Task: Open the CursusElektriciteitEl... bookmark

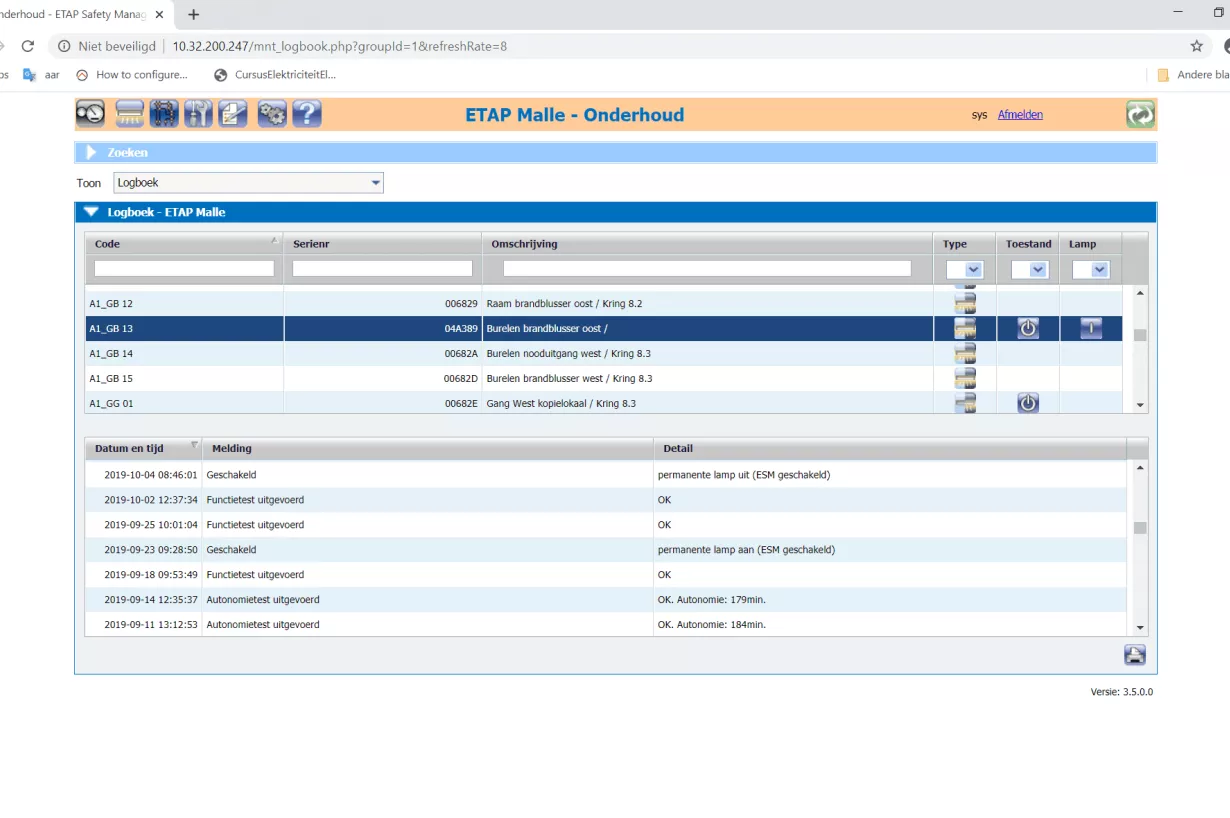Action: [276, 75]
